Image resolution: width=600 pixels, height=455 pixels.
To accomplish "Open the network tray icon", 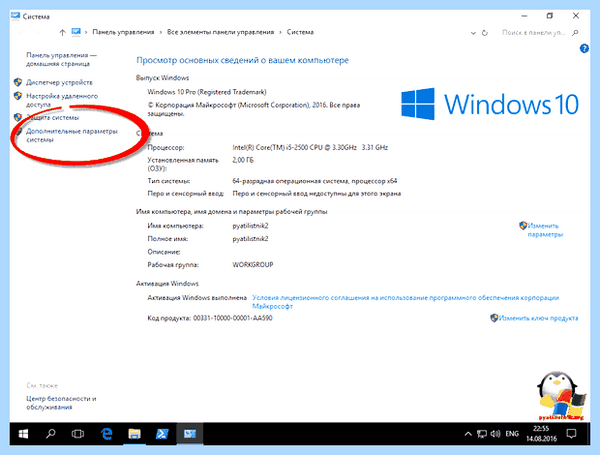I will click(482, 434).
